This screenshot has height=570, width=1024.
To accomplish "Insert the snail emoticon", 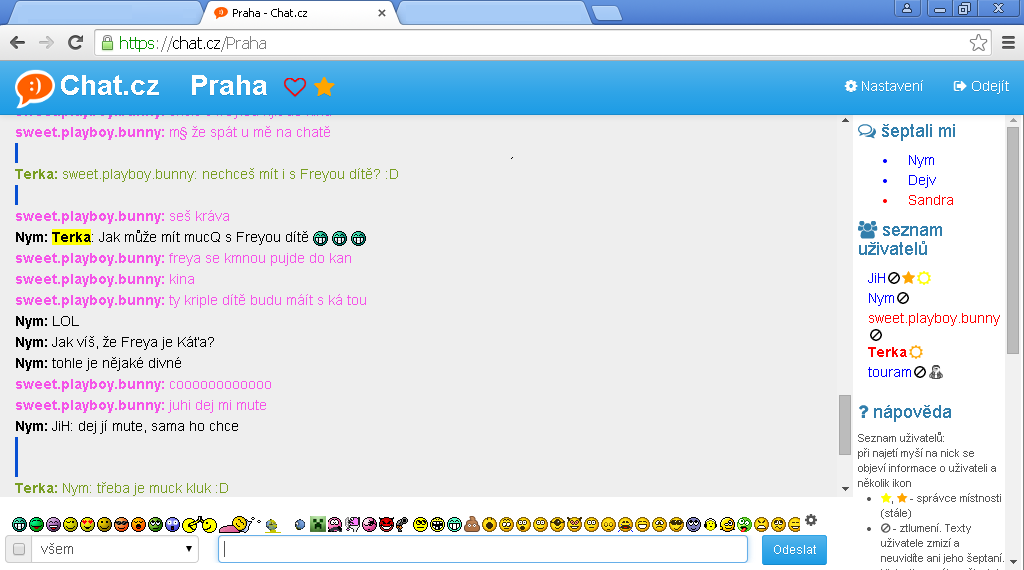I will pyautogui.click(x=240, y=523).
